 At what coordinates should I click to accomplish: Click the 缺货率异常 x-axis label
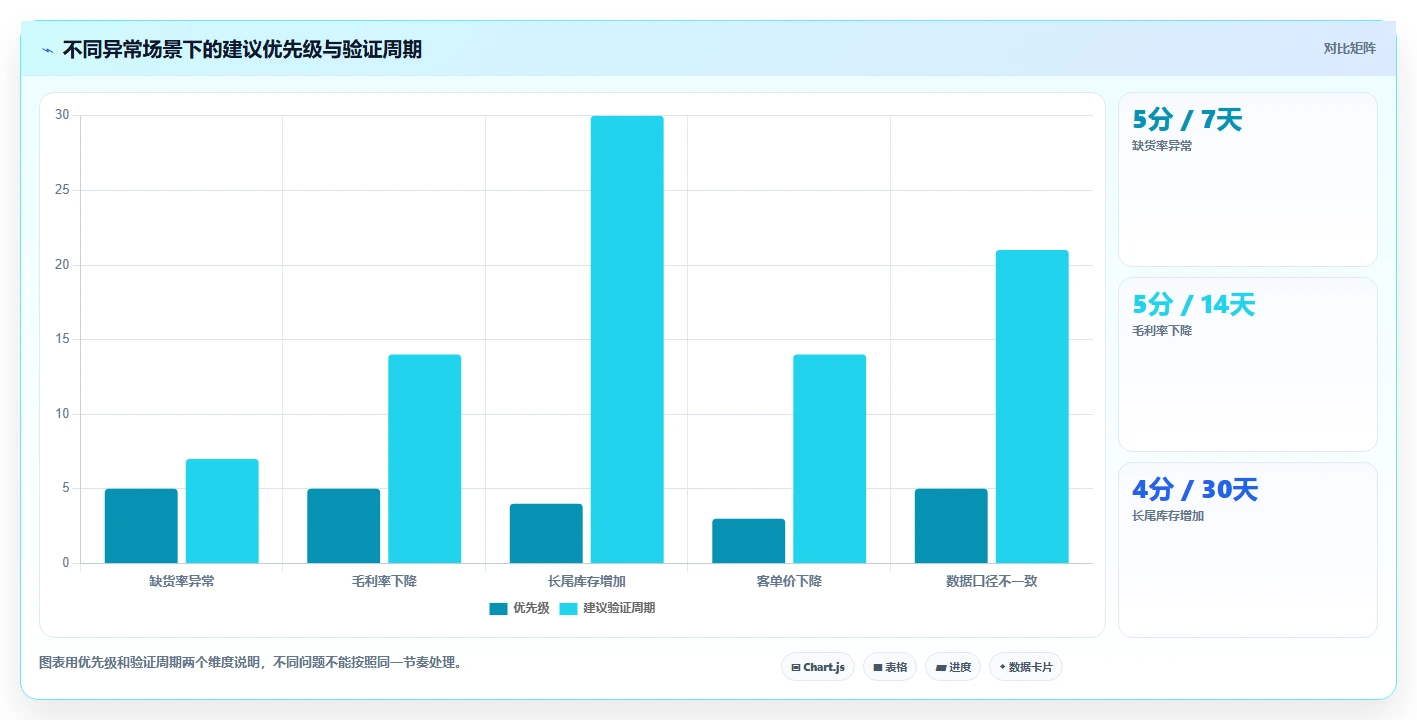182,581
